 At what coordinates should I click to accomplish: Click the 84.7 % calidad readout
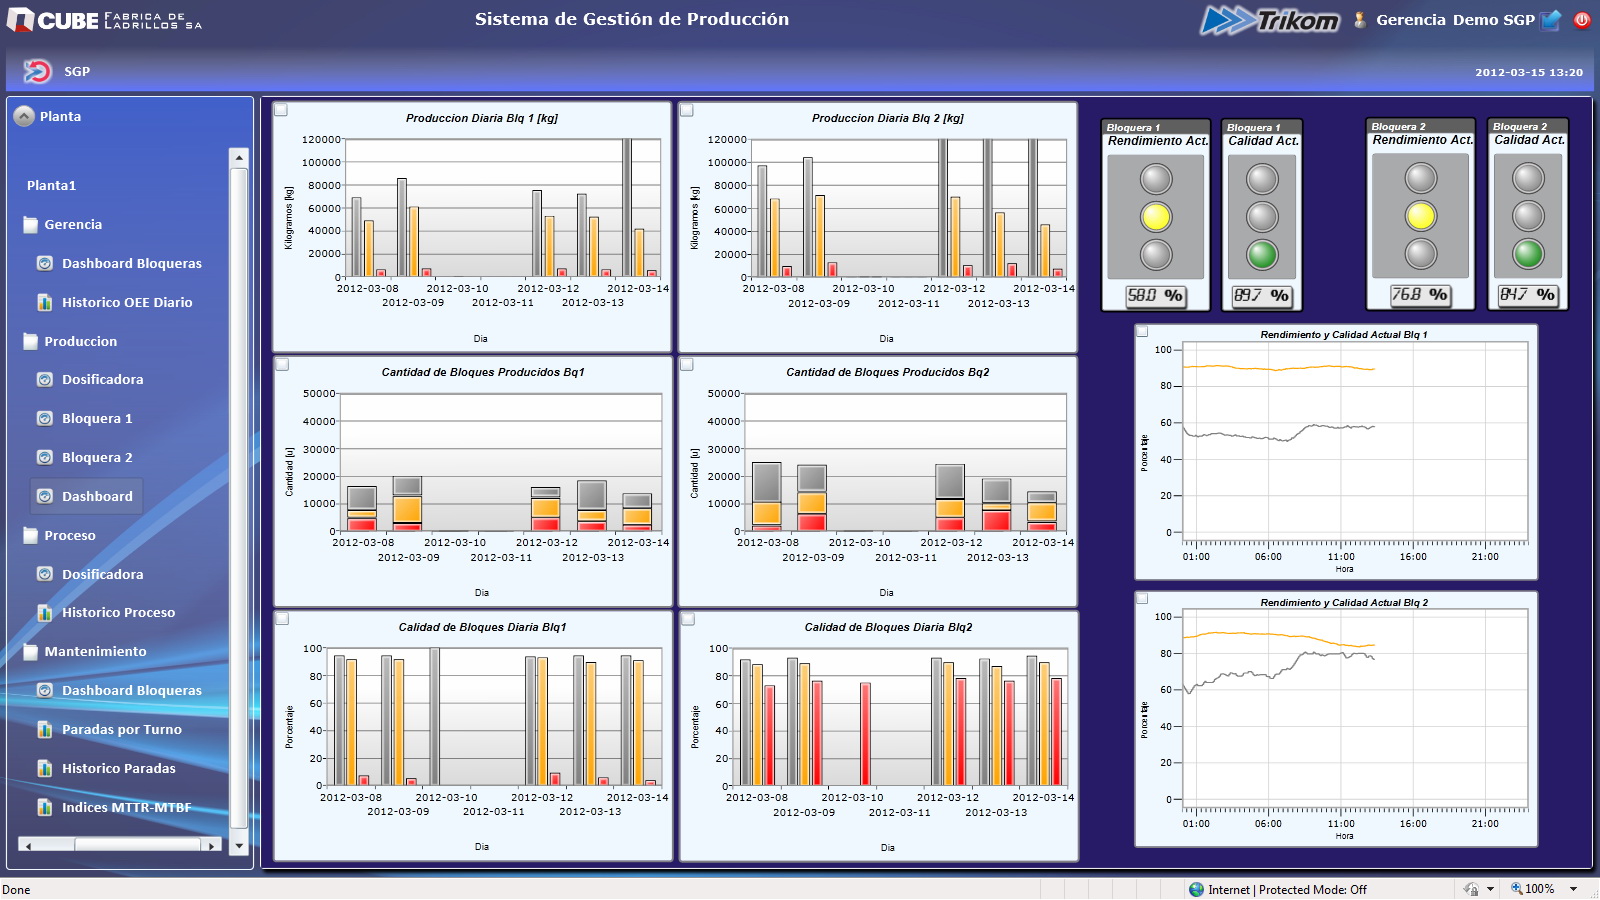coord(1527,295)
